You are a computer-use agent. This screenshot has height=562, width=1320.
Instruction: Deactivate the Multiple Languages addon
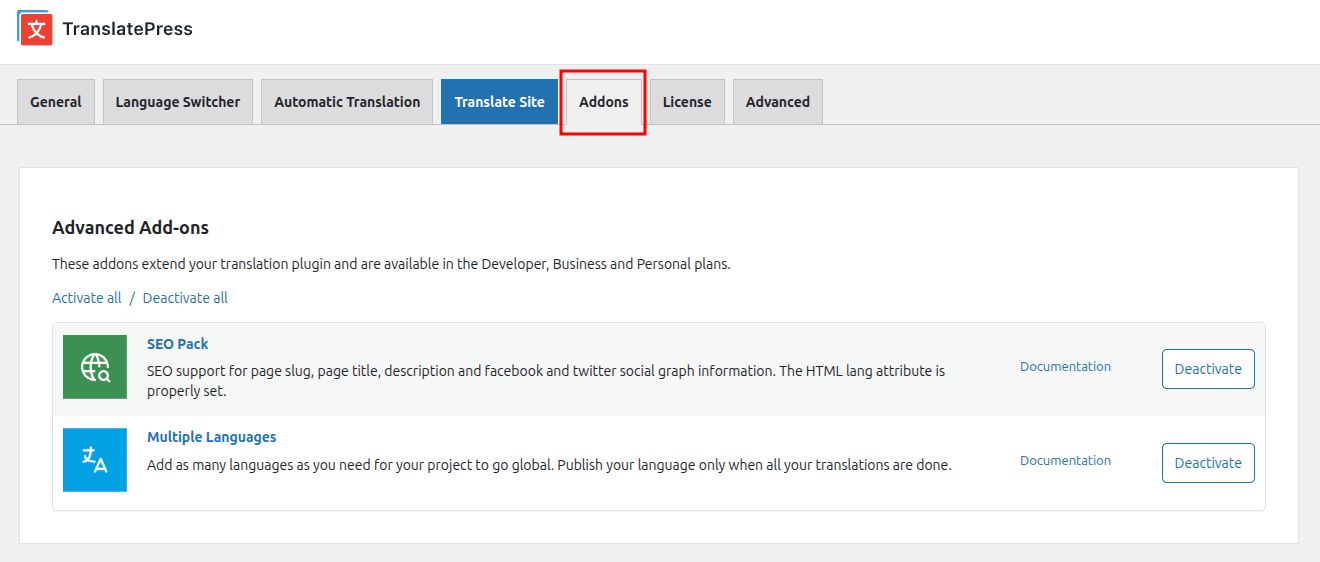[x=1208, y=463]
